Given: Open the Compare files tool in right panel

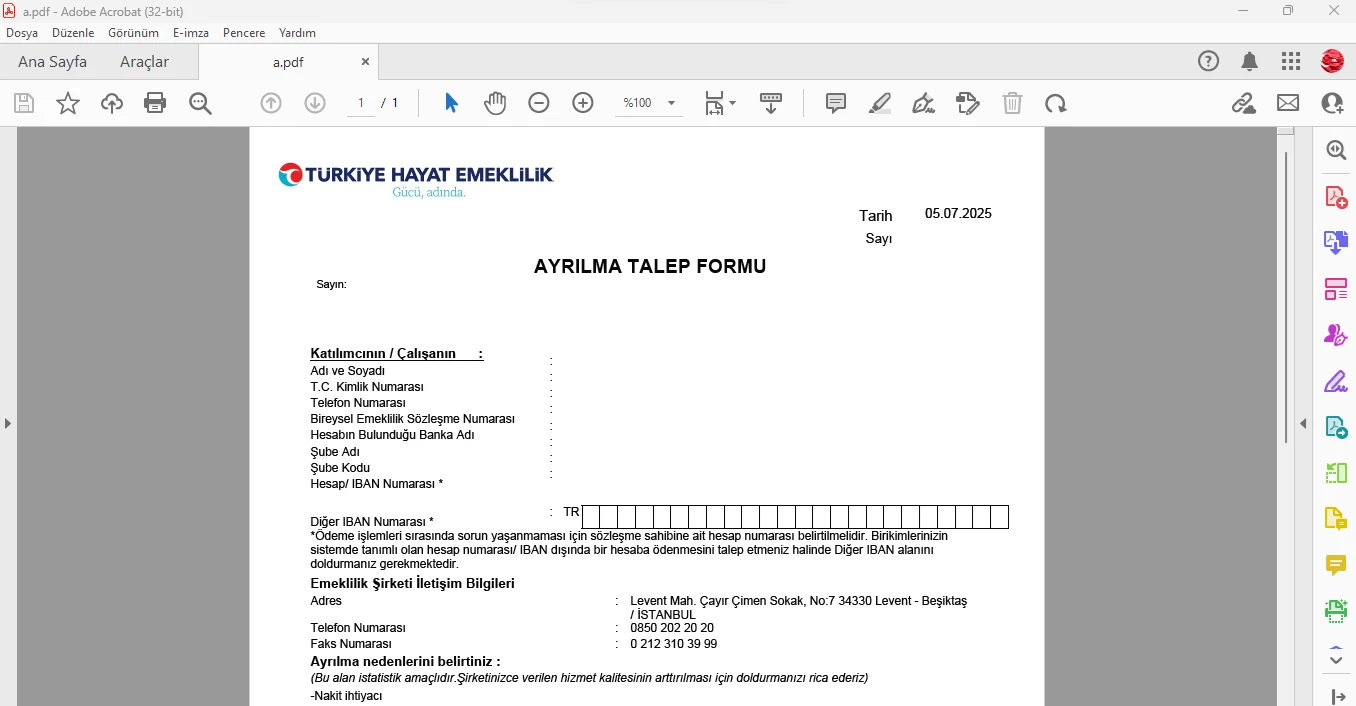Looking at the screenshot, I should point(1336,473).
